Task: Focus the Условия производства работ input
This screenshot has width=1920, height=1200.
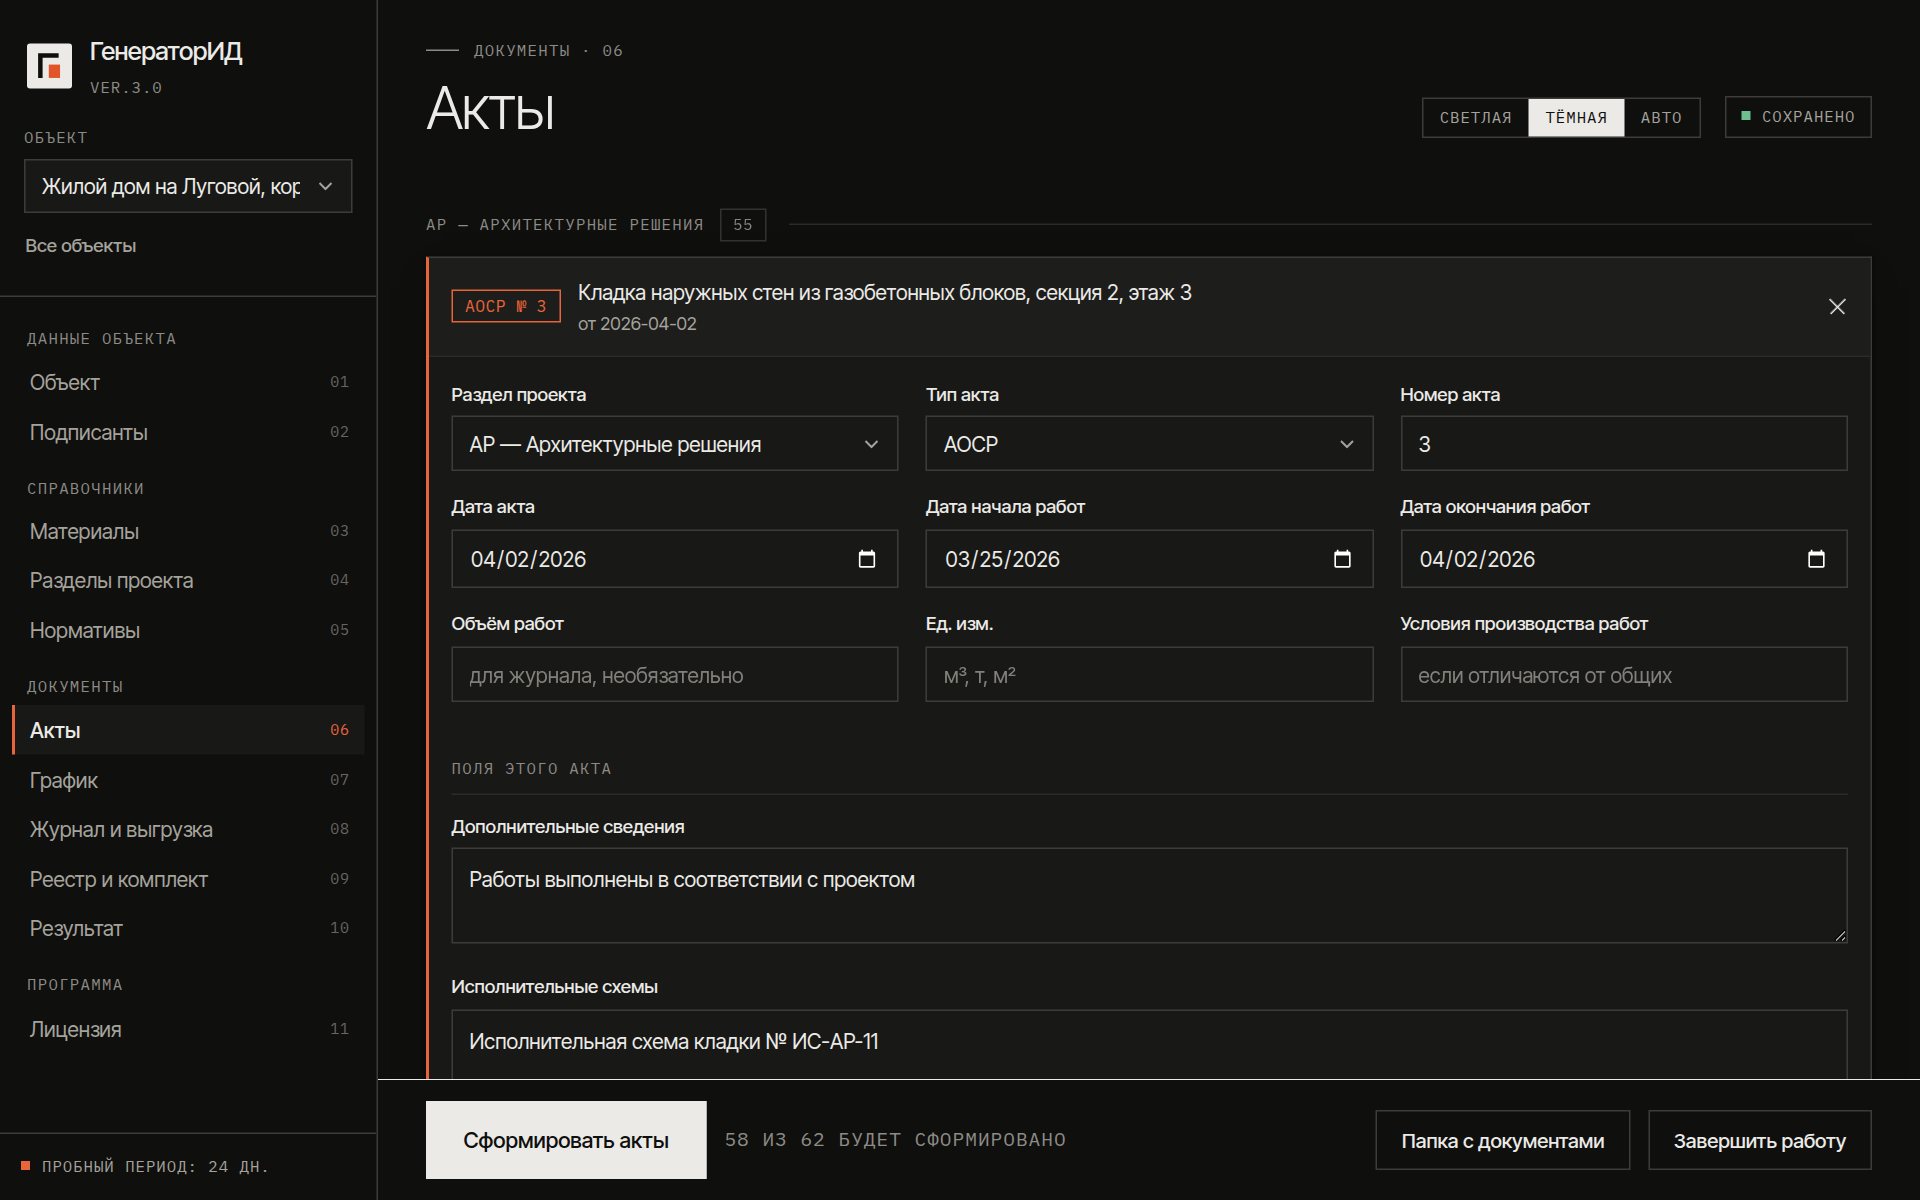Action: 1623,675
